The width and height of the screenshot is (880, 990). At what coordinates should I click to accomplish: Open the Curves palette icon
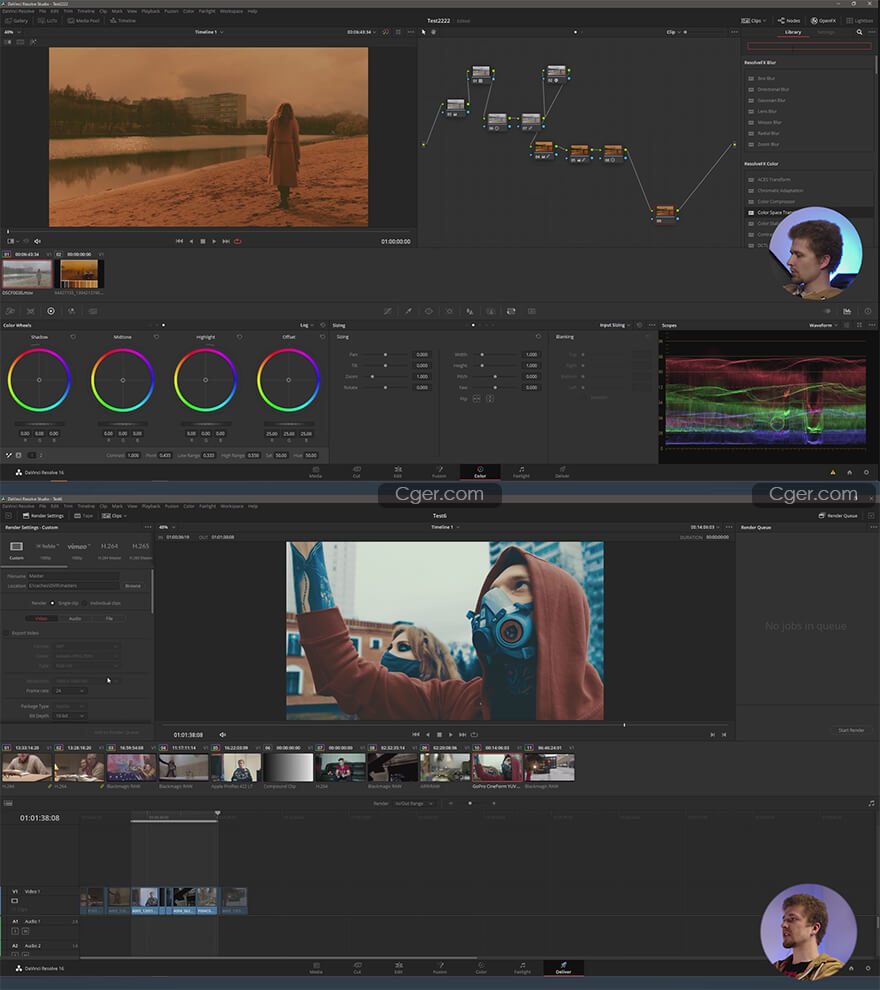click(388, 311)
